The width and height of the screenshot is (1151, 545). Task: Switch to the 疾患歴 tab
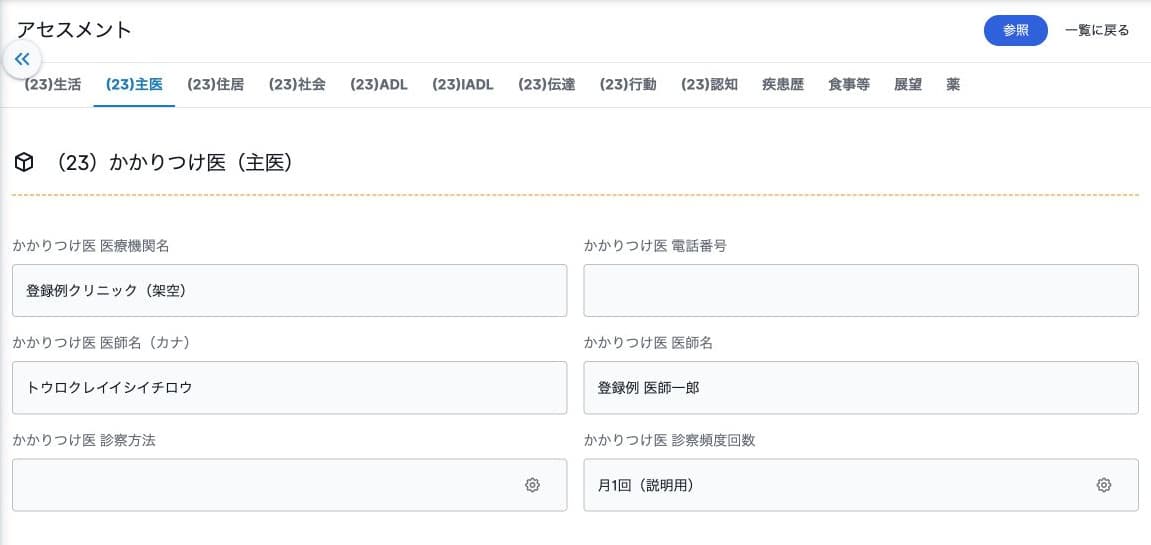783,84
